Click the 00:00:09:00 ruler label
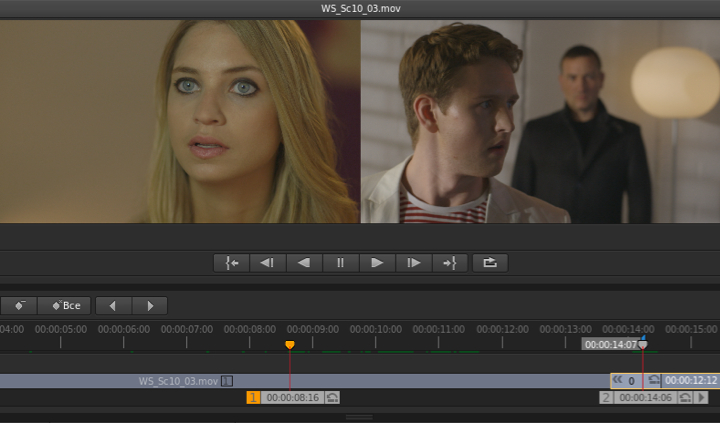The width and height of the screenshot is (720, 423). point(313,329)
